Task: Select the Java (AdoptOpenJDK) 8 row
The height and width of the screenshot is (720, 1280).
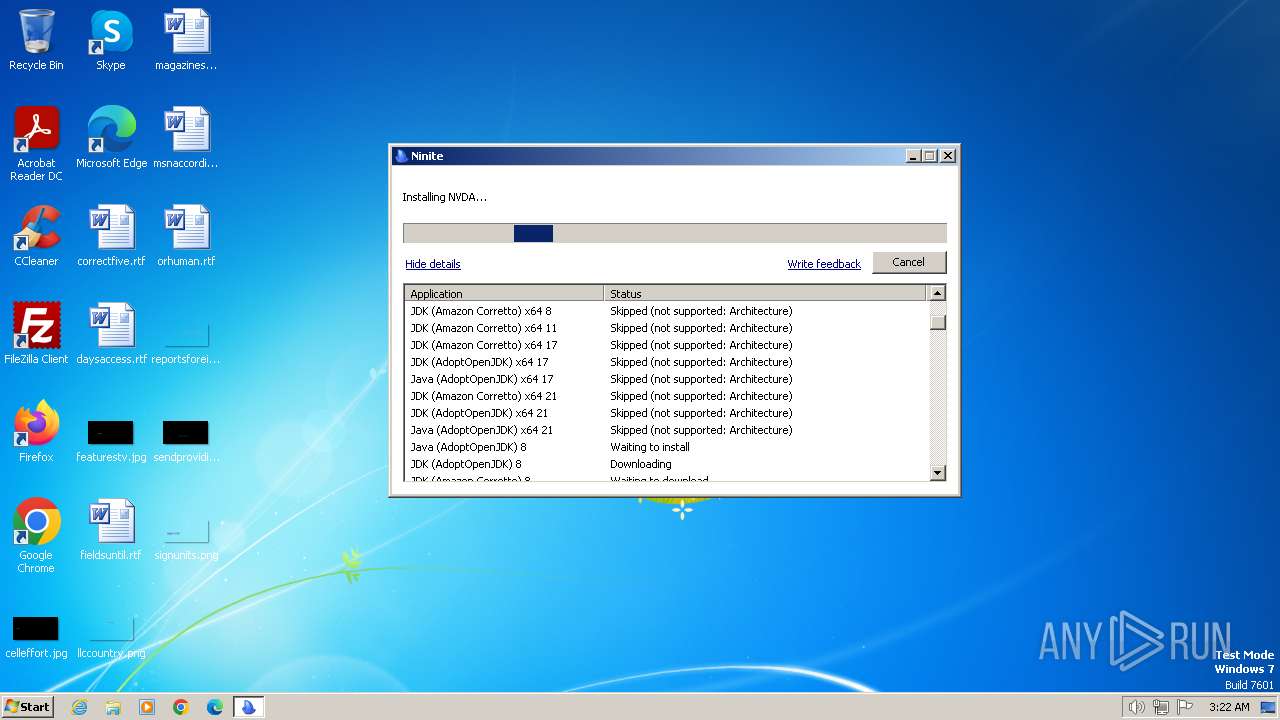Action: 666,447
